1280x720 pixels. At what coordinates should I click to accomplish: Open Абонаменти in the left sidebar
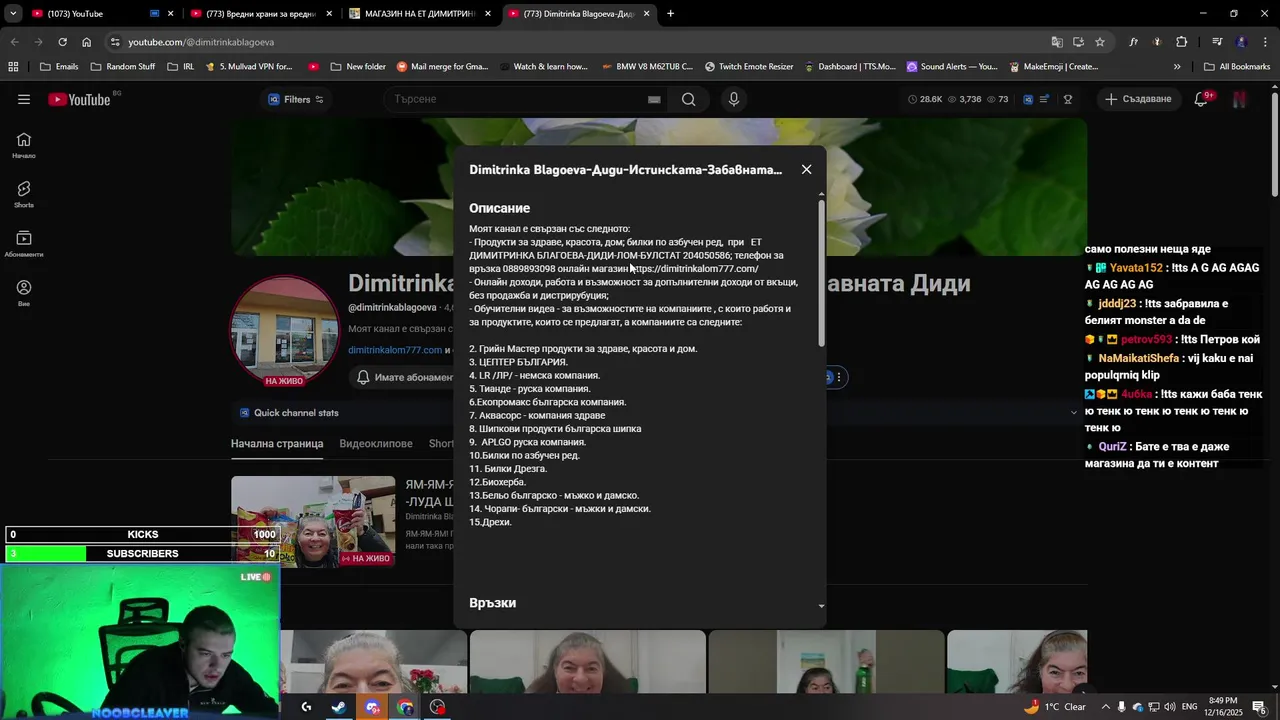pyautogui.click(x=24, y=243)
